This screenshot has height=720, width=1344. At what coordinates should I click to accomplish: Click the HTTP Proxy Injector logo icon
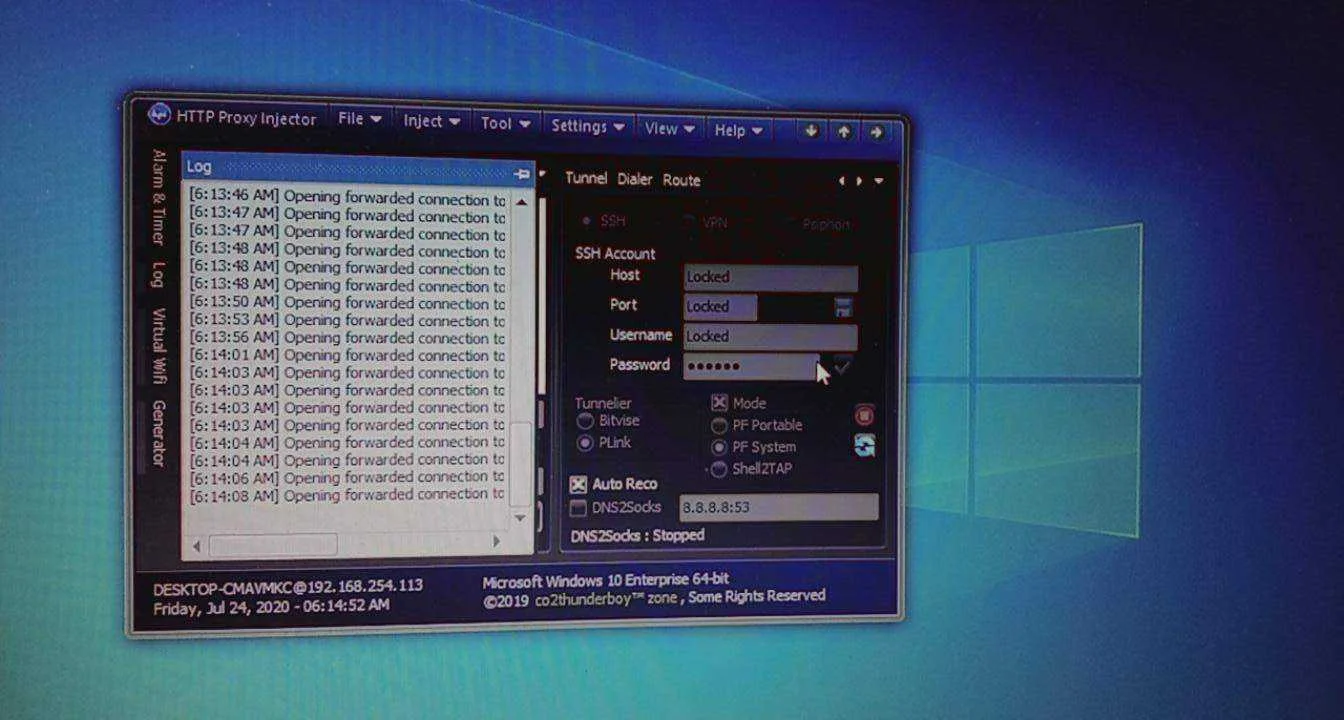point(160,114)
